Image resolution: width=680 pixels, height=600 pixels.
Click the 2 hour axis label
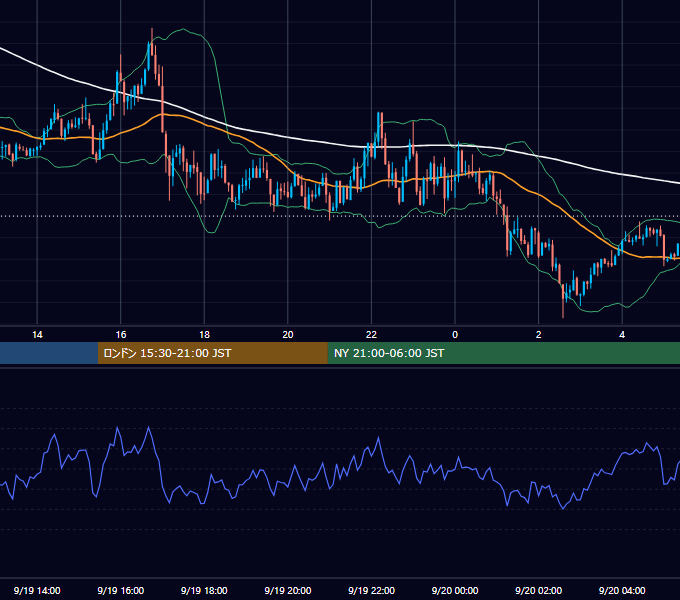click(538, 335)
